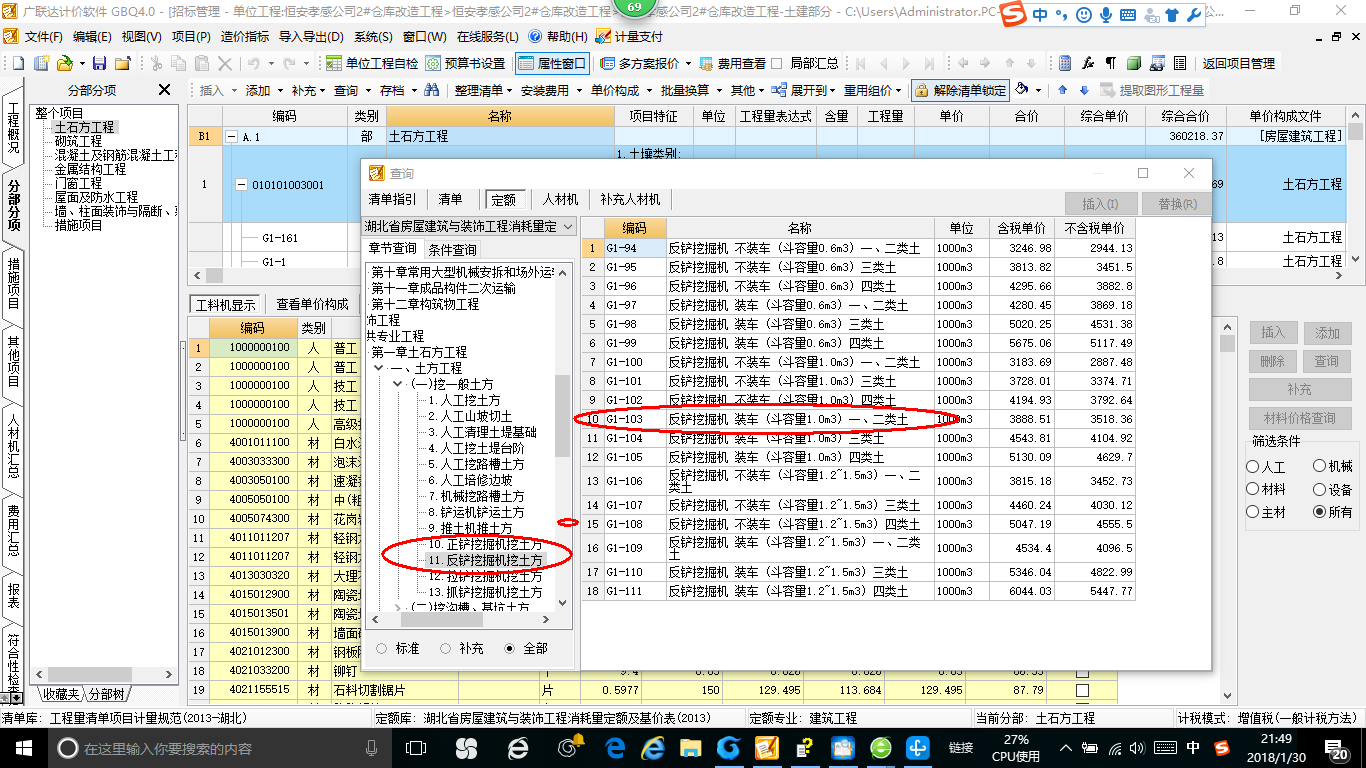Click the blue move-down arrow icon
This screenshot has height=768, width=1366.
point(1083,90)
